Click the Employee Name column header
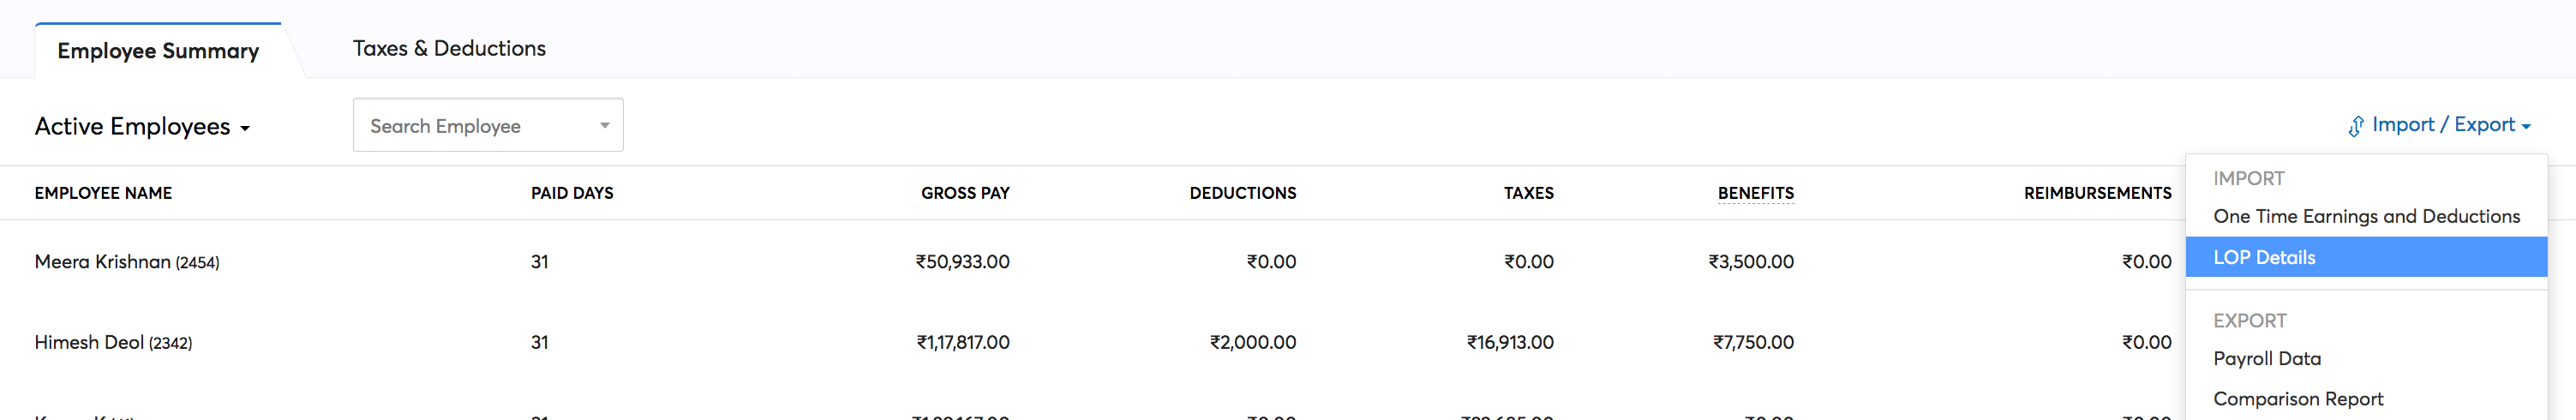 (x=103, y=193)
